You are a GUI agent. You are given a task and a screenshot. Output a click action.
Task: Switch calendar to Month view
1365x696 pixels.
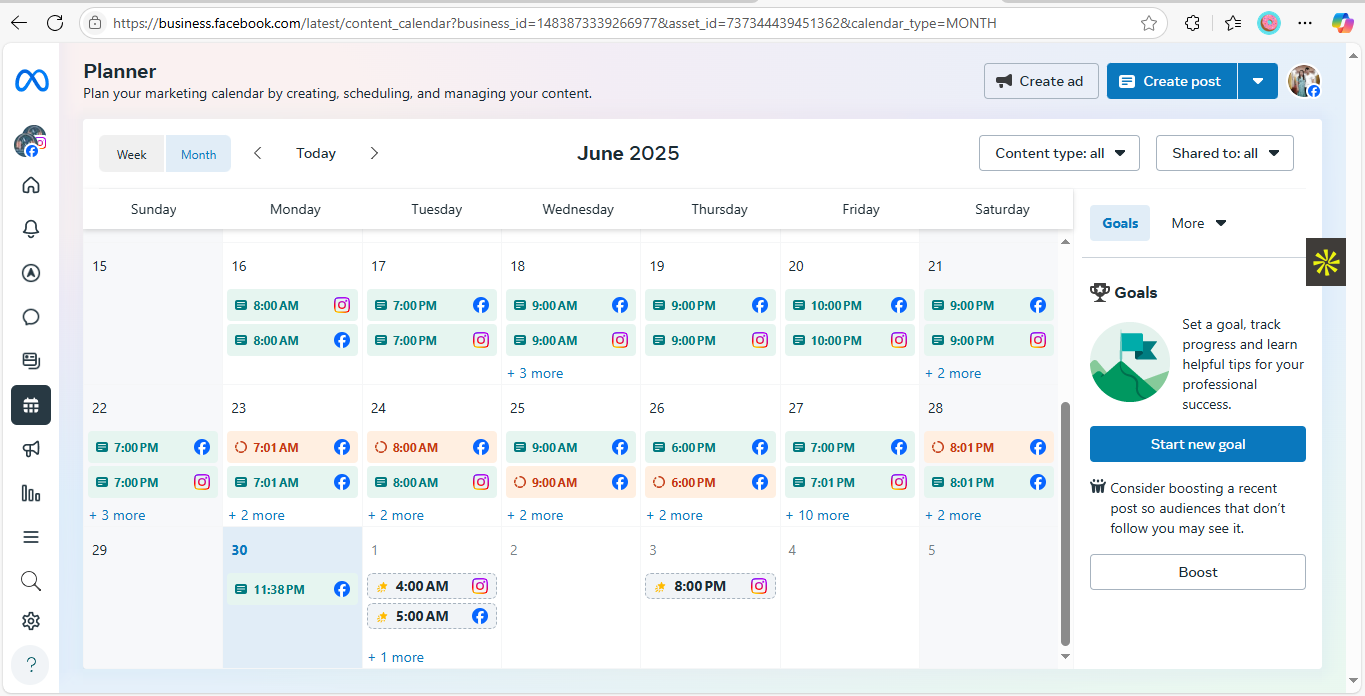point(198,154)
